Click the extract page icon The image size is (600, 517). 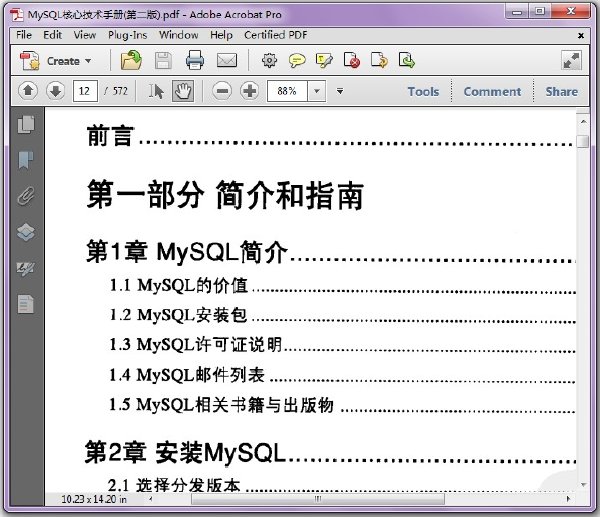coord(379,60)
